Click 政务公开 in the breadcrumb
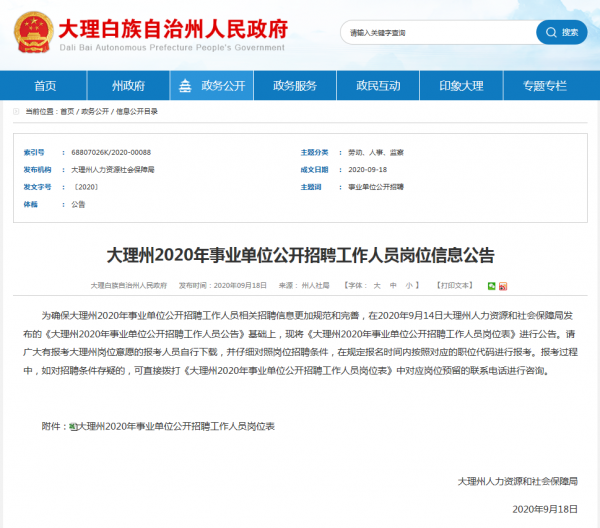 click(95, 111)
